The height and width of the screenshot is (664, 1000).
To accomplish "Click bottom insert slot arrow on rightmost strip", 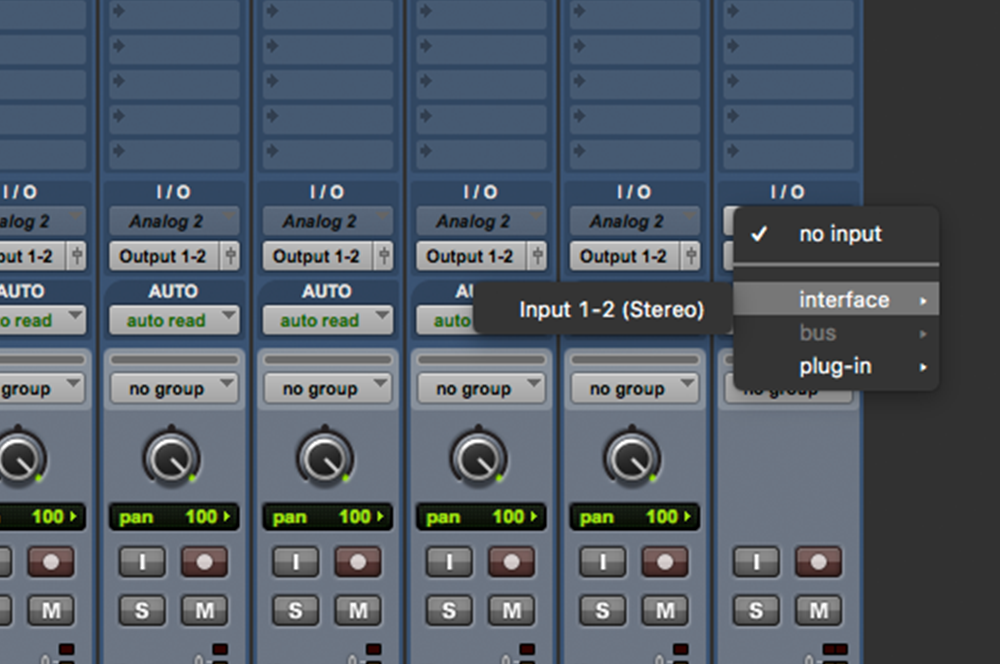I will coord(733,151).
